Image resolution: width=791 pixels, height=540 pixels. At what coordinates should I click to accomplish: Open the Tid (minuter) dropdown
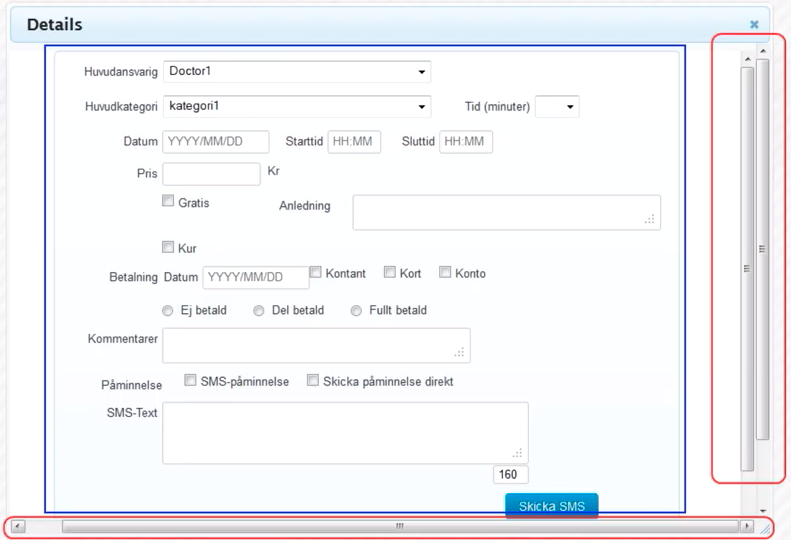[x=557, y=106]
